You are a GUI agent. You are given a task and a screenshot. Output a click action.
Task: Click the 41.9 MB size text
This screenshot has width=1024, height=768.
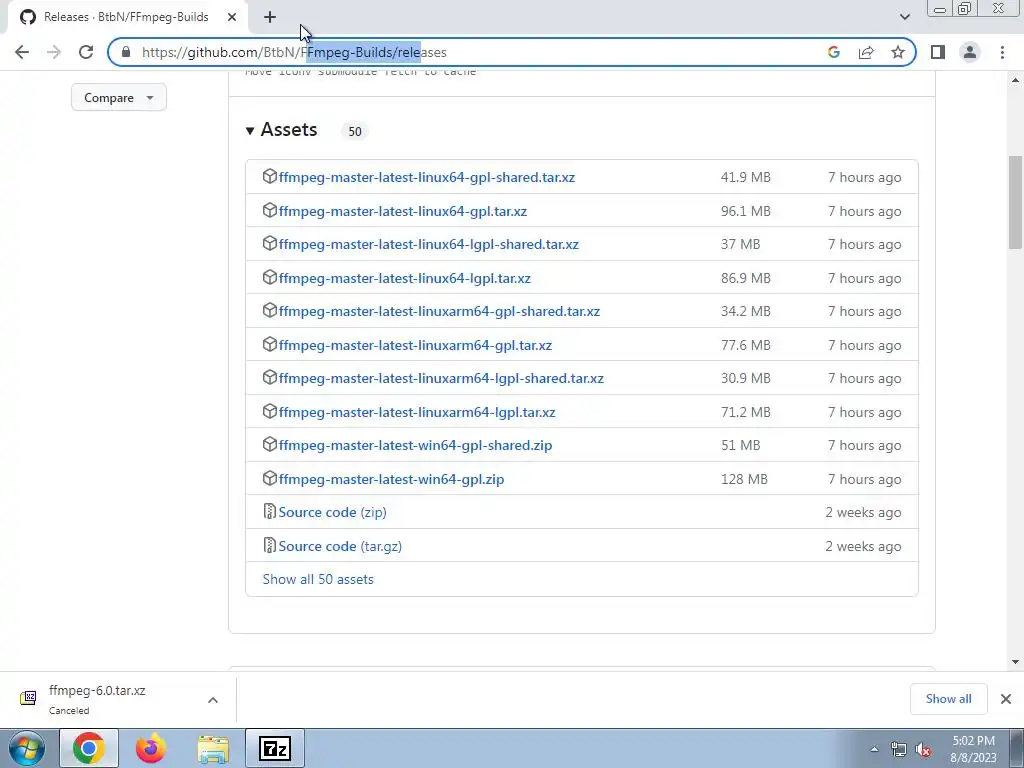(x=745, y=178)
